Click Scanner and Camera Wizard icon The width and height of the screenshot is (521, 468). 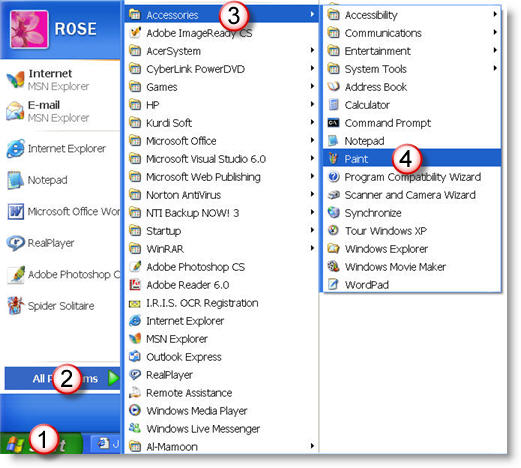pyautogui.click(x=333, y=195)
